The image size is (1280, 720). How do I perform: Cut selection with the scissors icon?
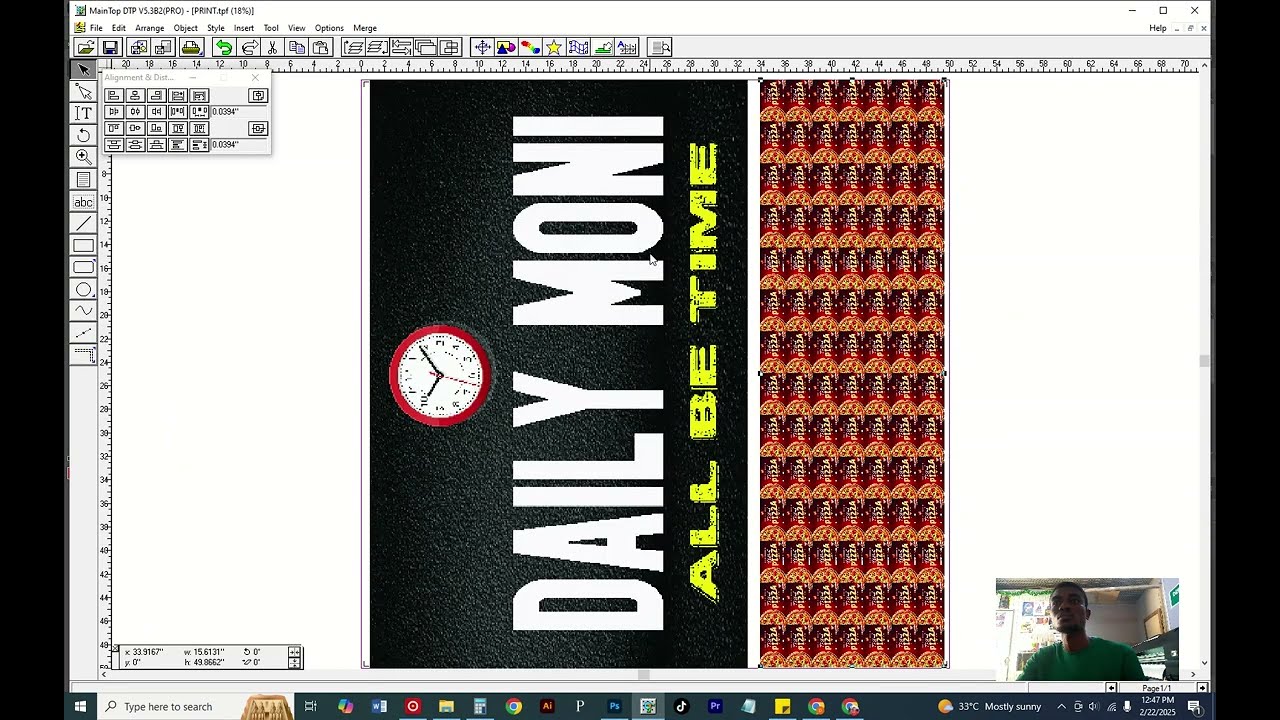coord(272,47)
